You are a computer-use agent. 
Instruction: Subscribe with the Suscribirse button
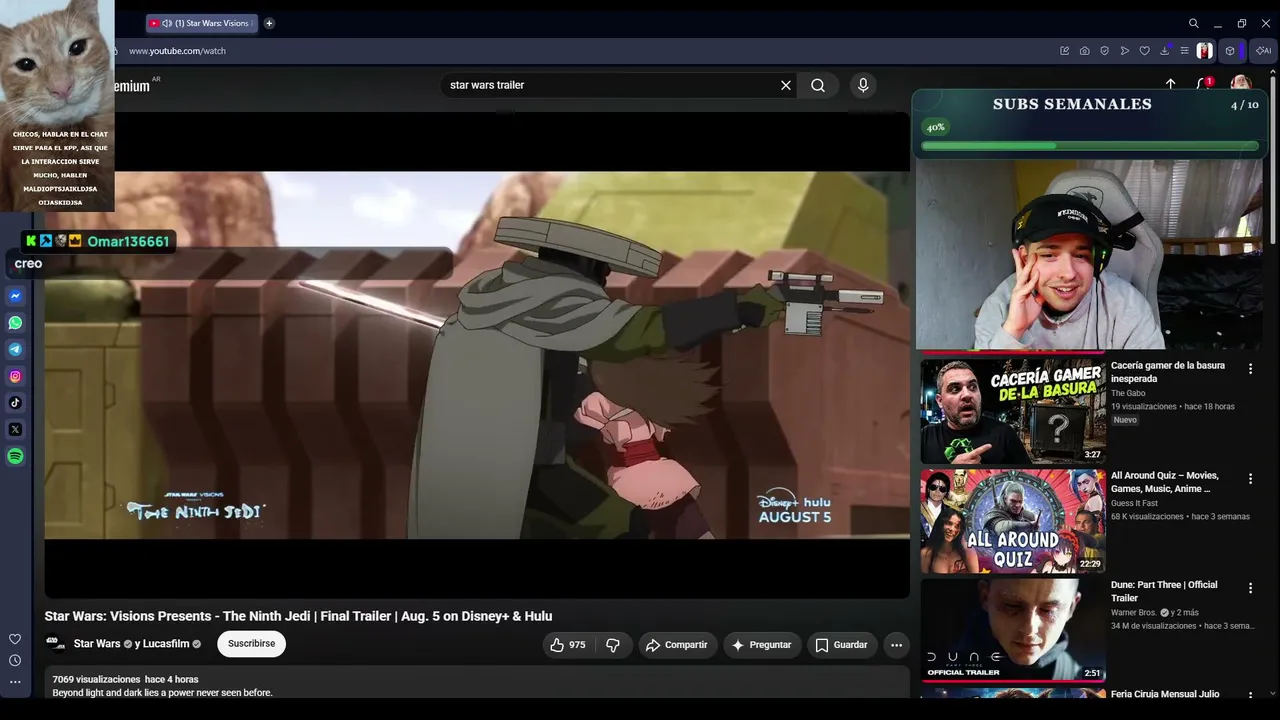click(x=251, y=644)
